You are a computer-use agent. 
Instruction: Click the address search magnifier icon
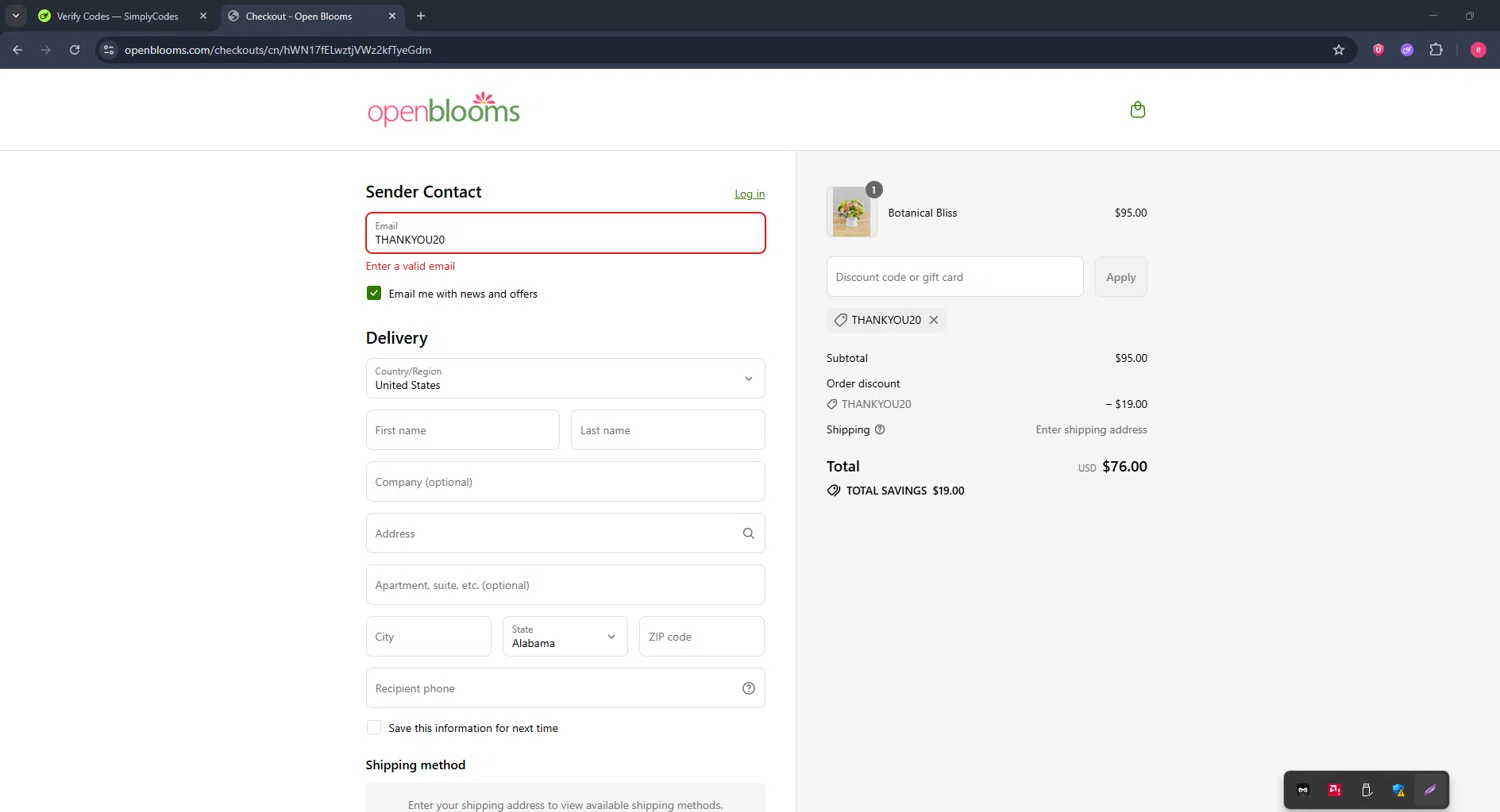coord(748,534)
